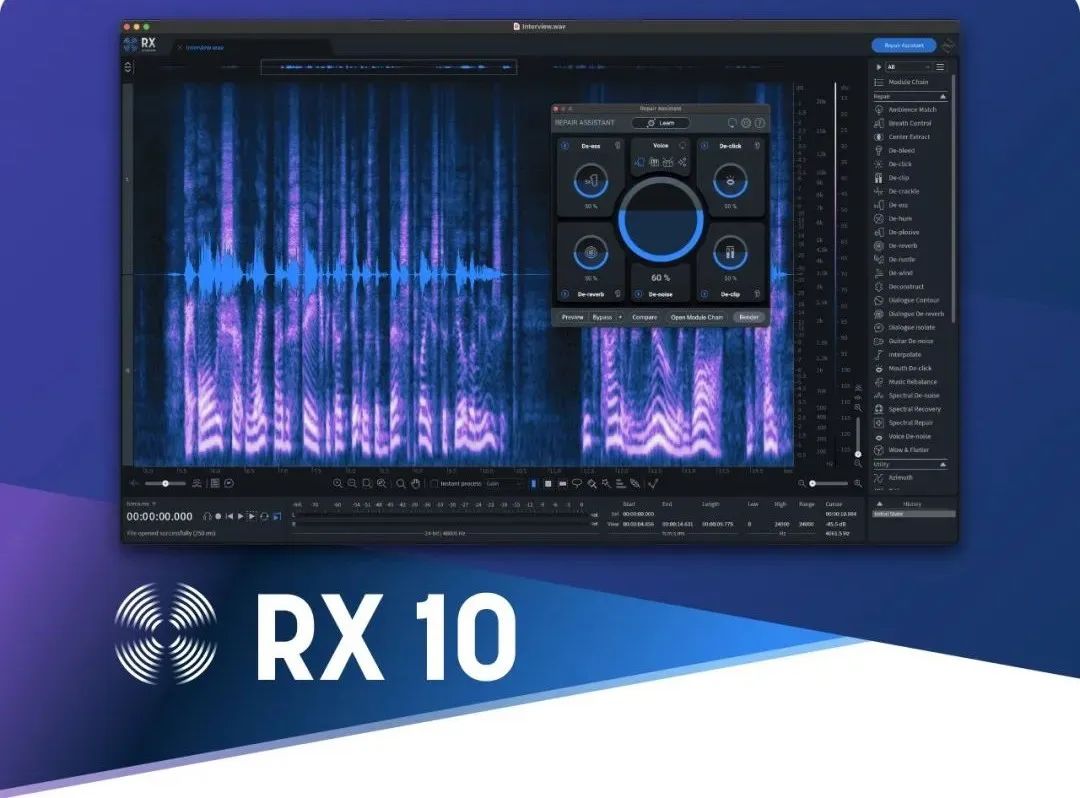The image size is (1080, 798).
Task: Adjust the central De-noise amount dial
Action: [661, 220]
